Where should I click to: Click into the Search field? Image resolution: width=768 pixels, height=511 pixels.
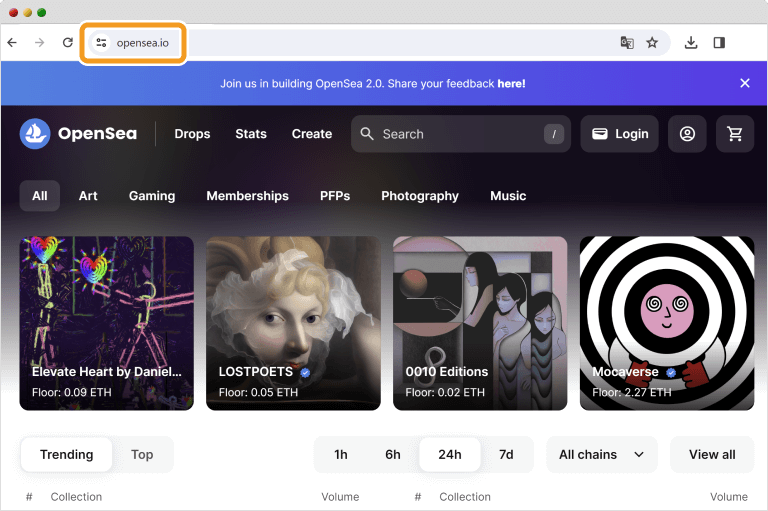pos(460,134)
